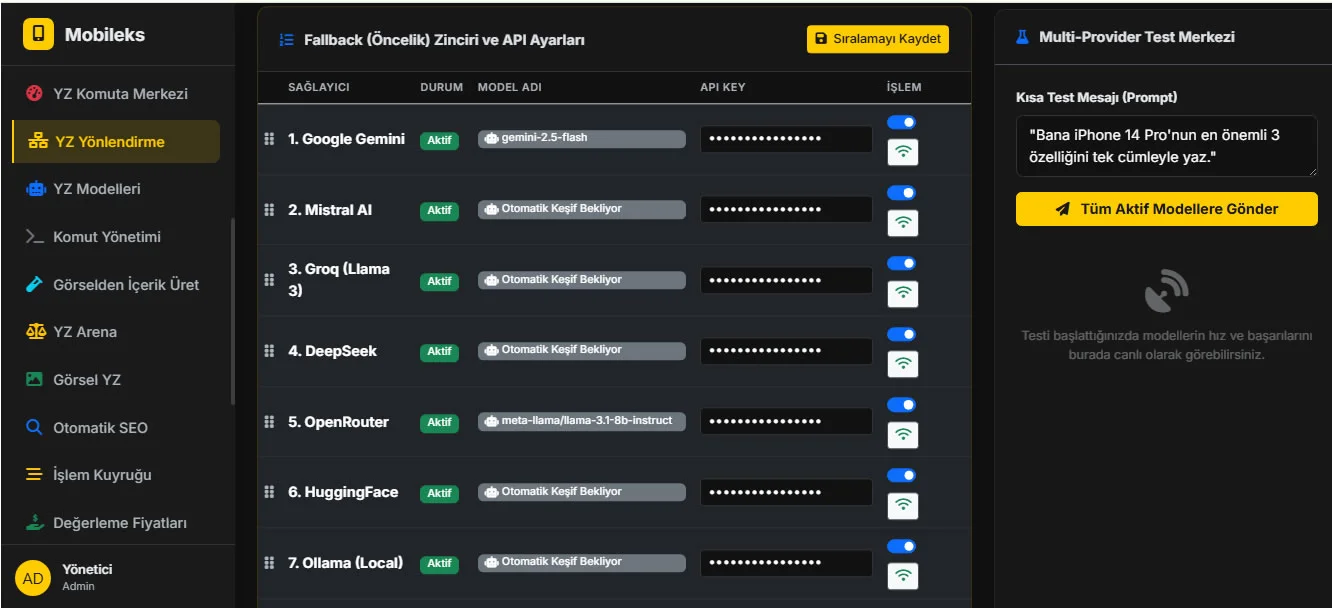Screen dimensions: 1332x608
Task: Click the Google Gemini API key field
Action: (x=786, y=139)
